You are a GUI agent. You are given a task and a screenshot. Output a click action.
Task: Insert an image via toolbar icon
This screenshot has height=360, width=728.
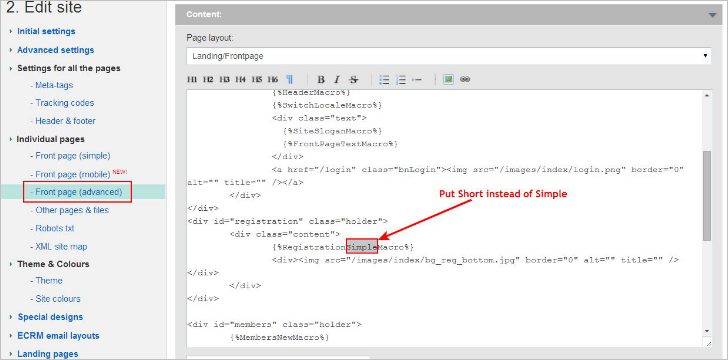448,79
